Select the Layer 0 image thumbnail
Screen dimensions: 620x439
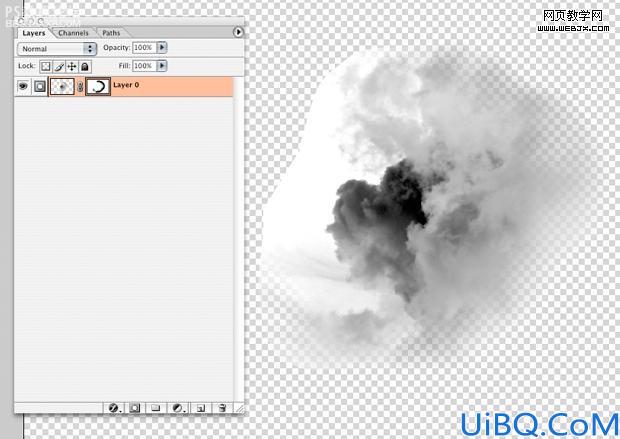[62, 86]
